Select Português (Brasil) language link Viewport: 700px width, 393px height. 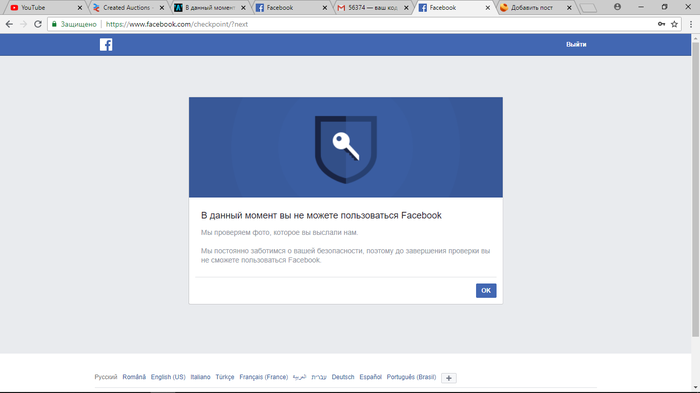click(x=411, y=377)
